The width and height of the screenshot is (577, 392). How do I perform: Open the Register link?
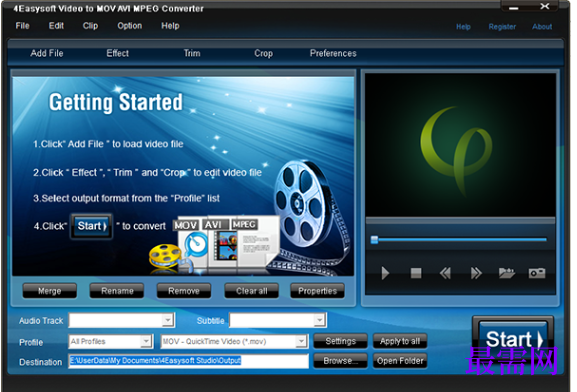coord(502,27)
